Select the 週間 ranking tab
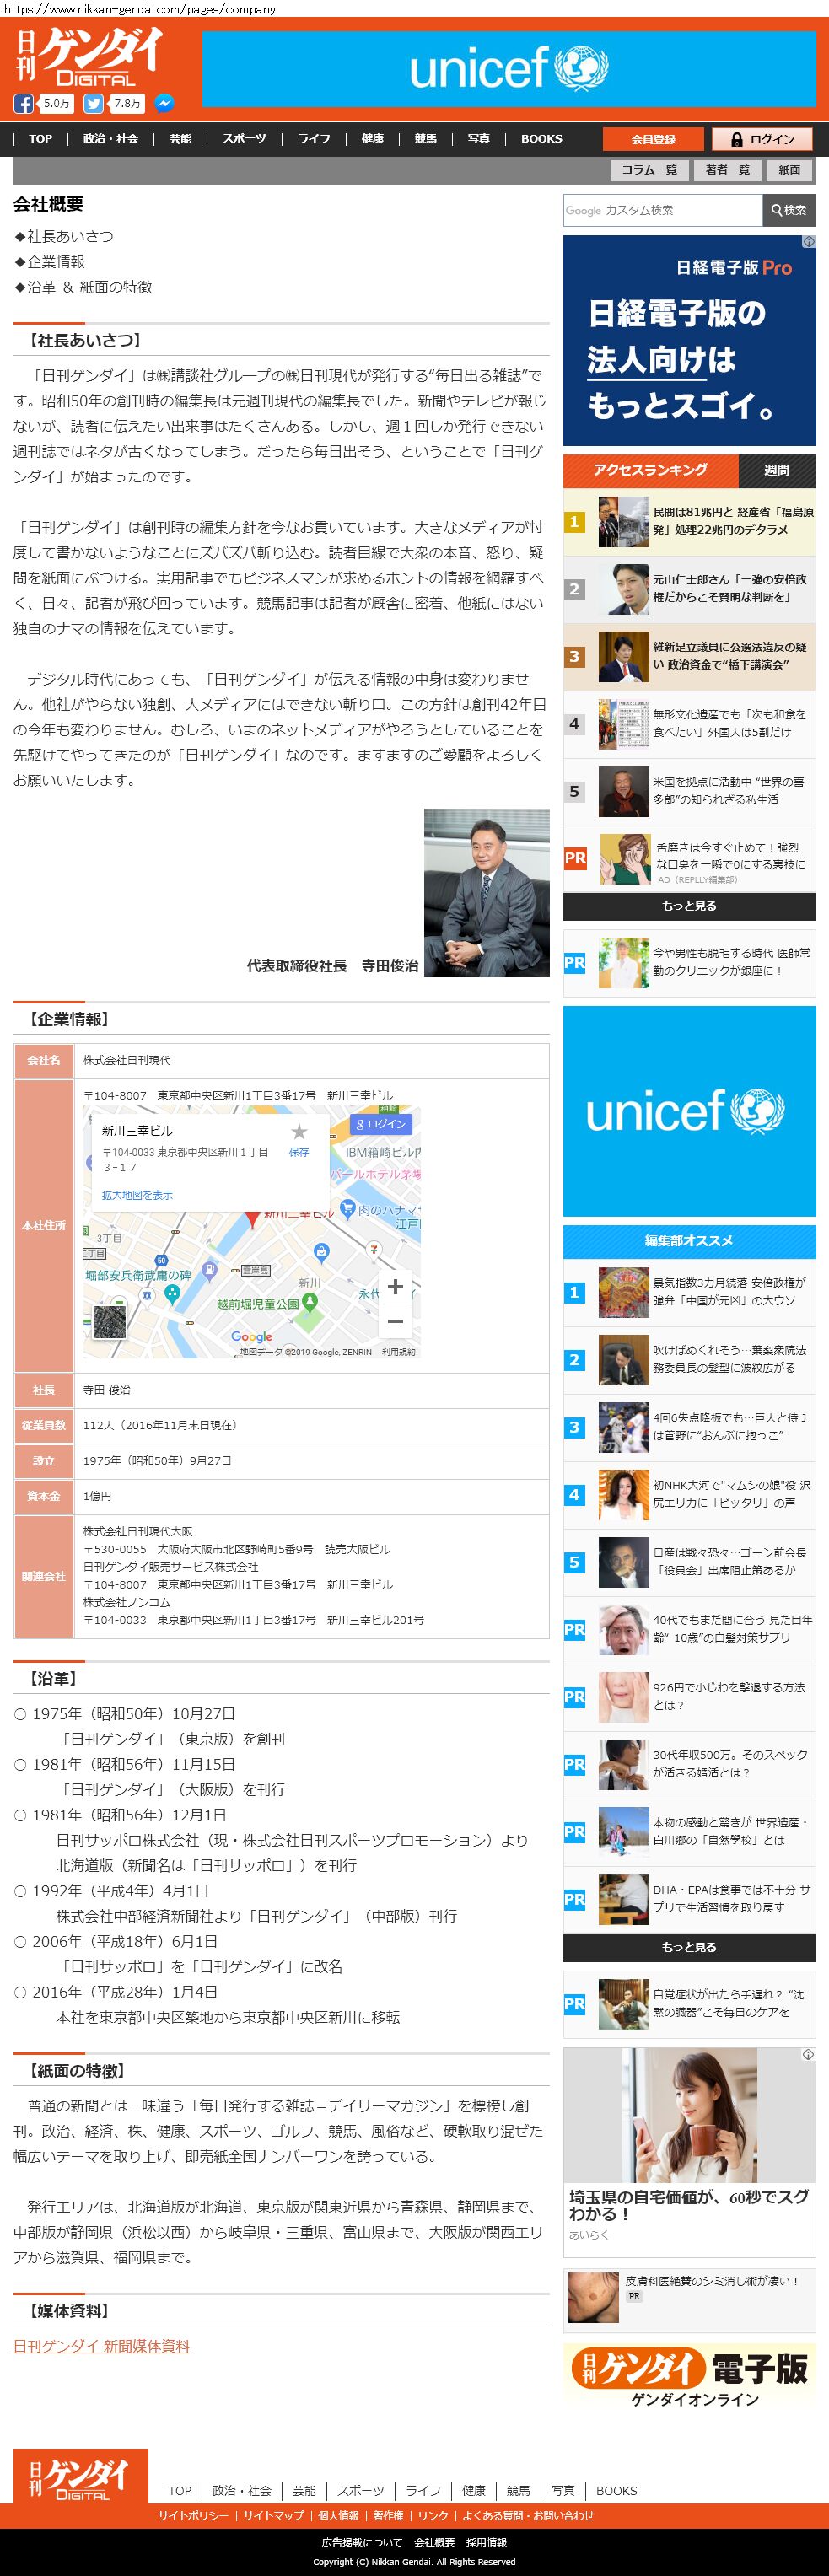This screenshot has height=2576, width=829. (x=777, y=470)
